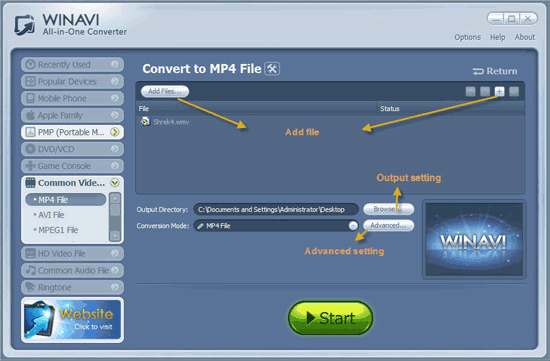
Task: Maximize the WinAVI window
Action: pos(512,19)
